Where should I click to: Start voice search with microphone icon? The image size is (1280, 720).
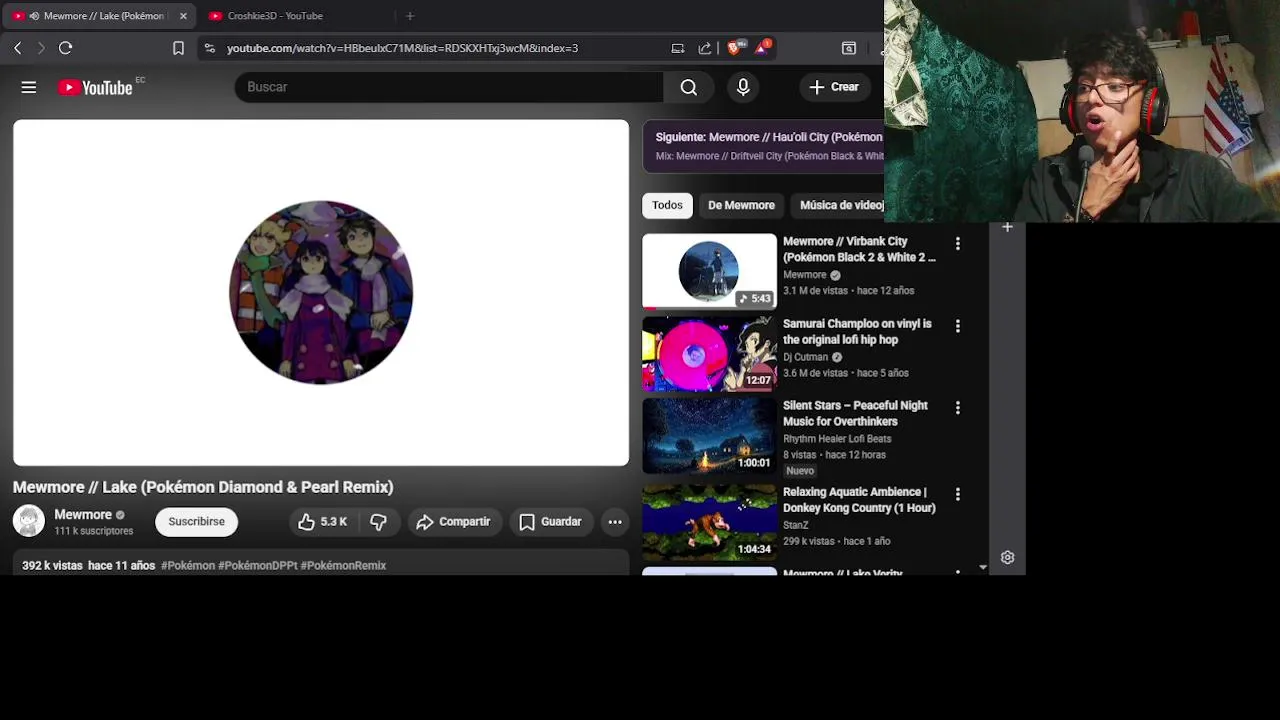743,87
